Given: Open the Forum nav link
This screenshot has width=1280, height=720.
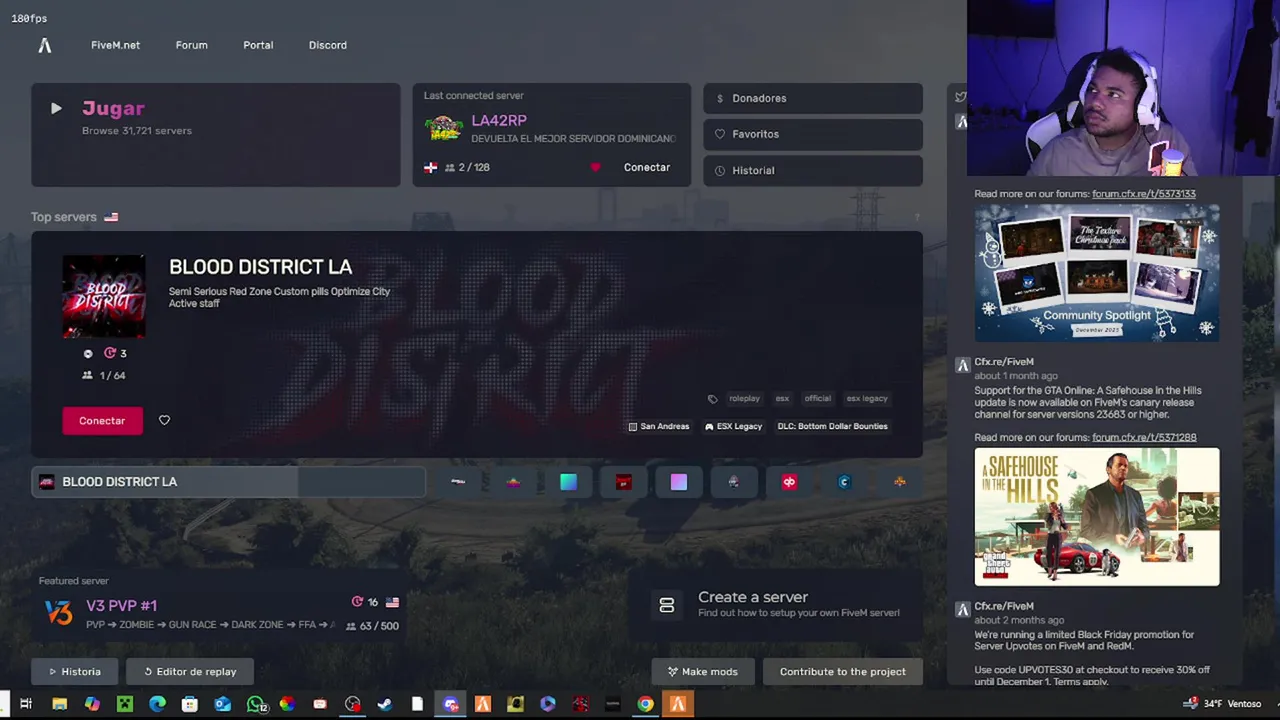Looking at the screenshot, I should tap(191, 45).
